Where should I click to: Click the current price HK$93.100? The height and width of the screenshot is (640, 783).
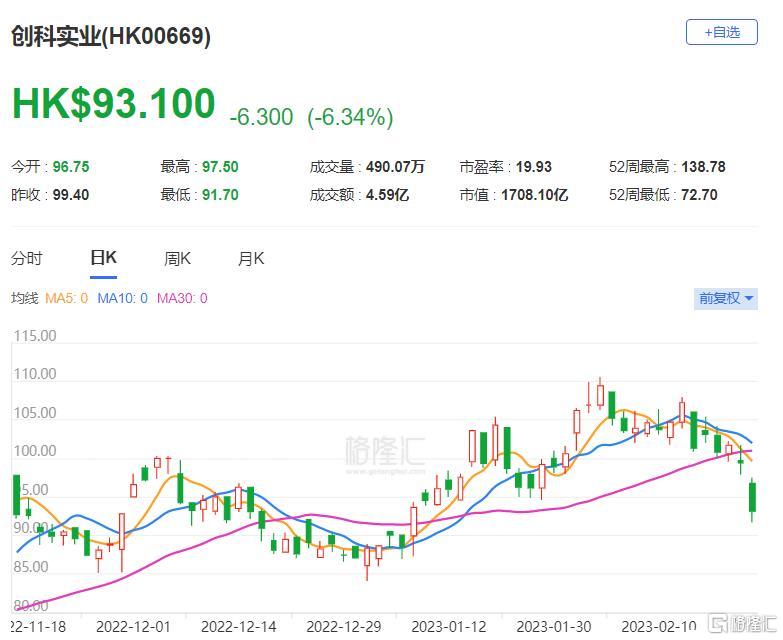coord(113,103)
